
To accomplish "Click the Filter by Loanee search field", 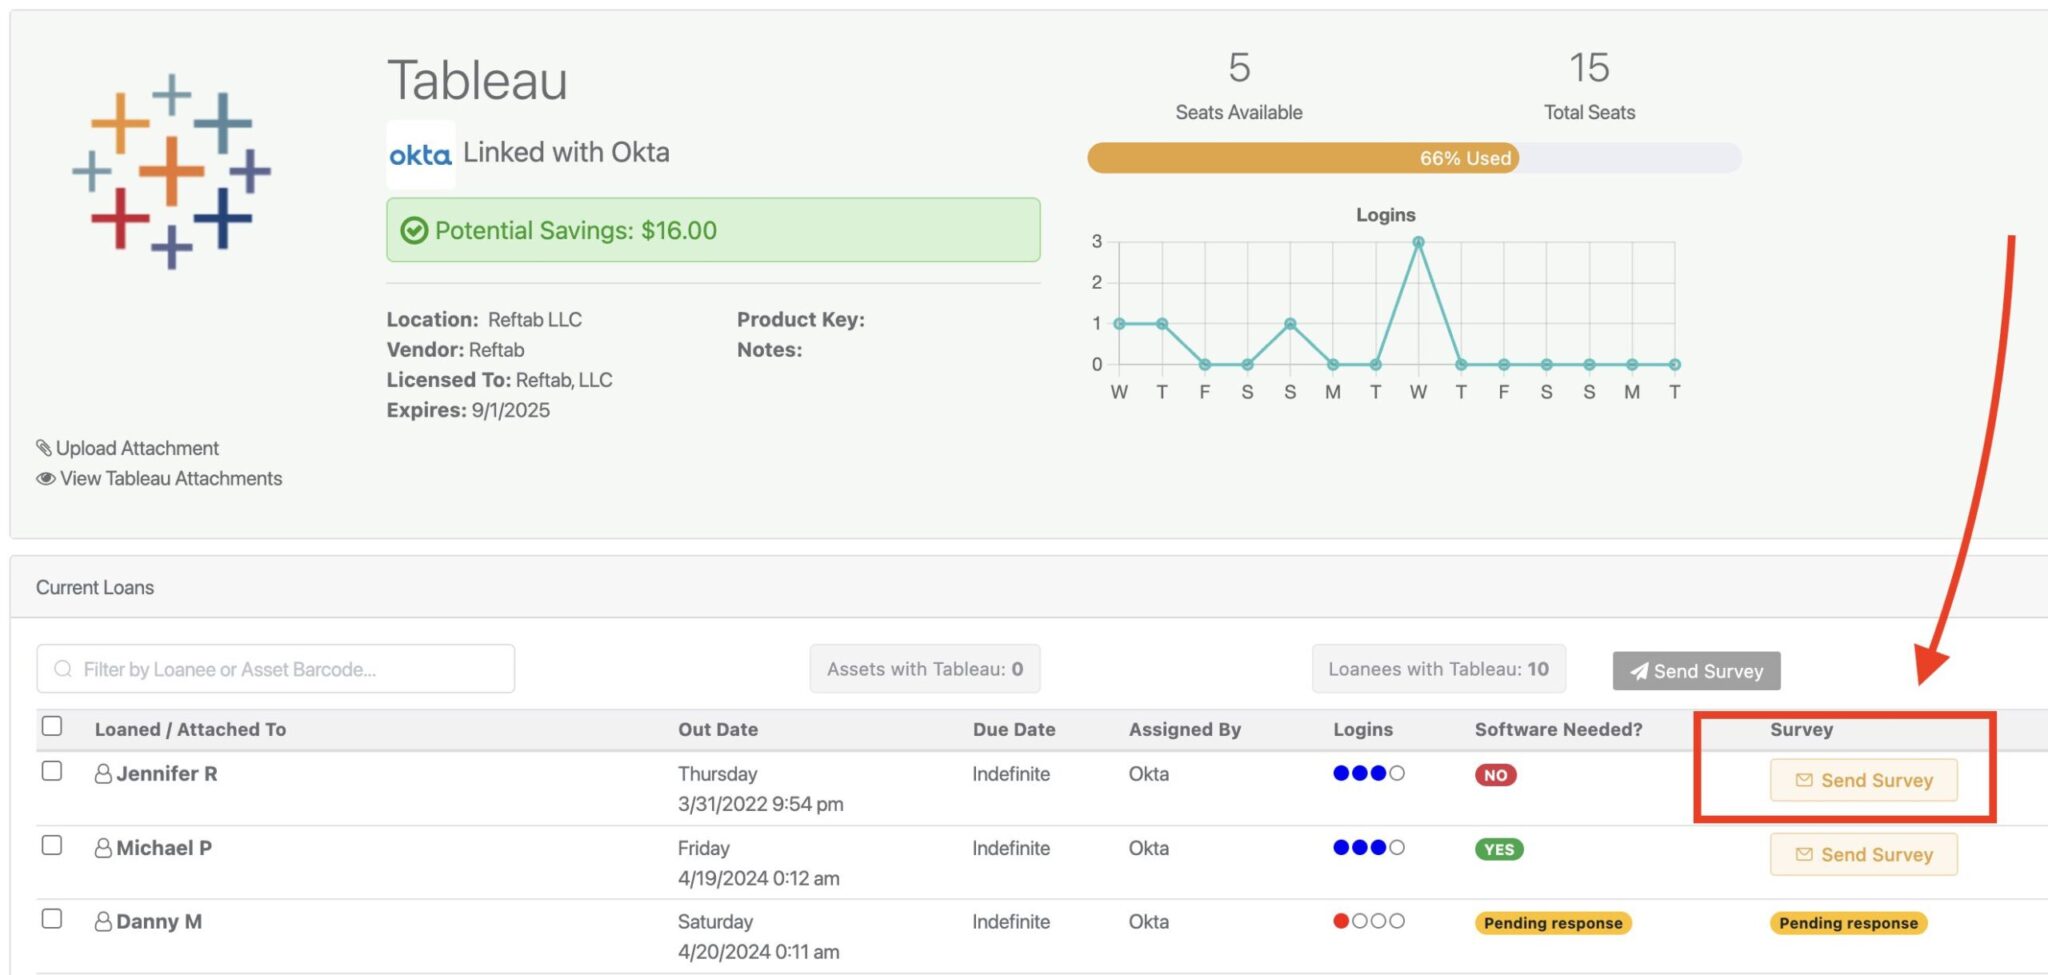I will (x=276, y=669).
